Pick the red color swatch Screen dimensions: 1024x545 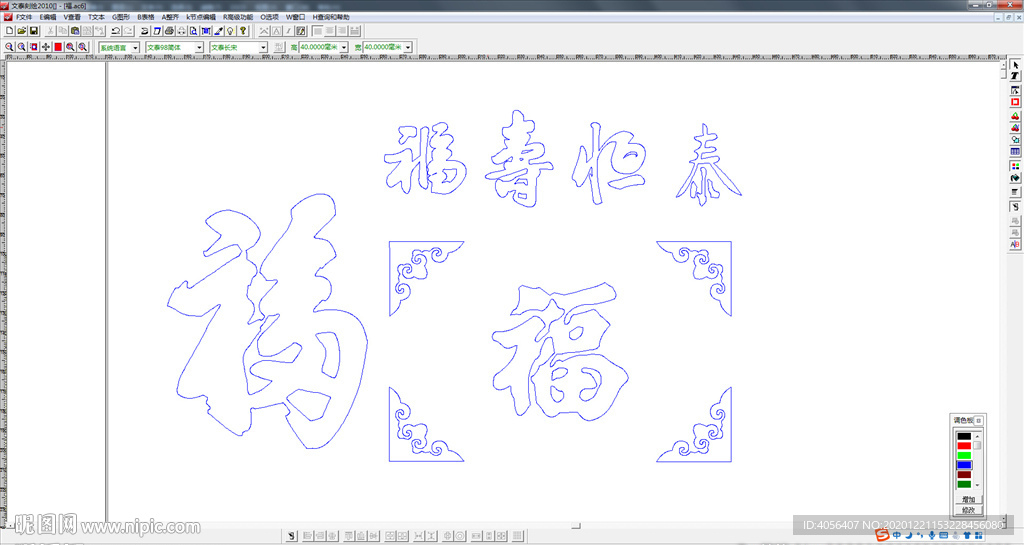click(x=964, y=446)
